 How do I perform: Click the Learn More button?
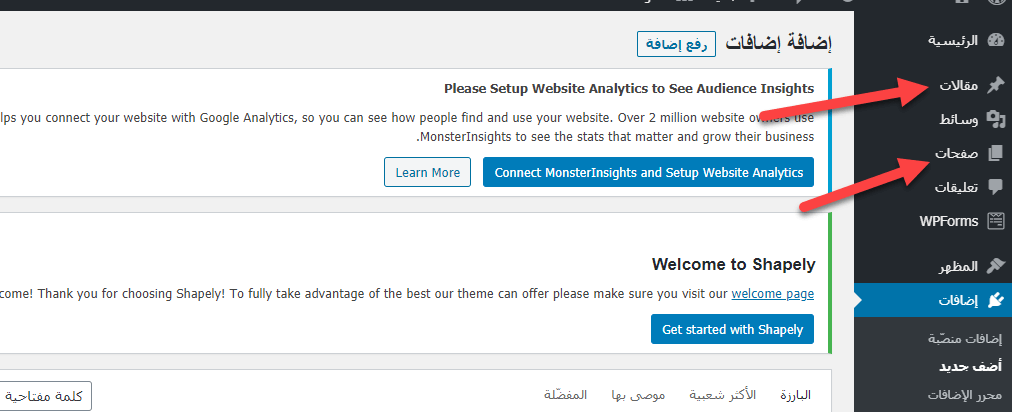(427, 172)
